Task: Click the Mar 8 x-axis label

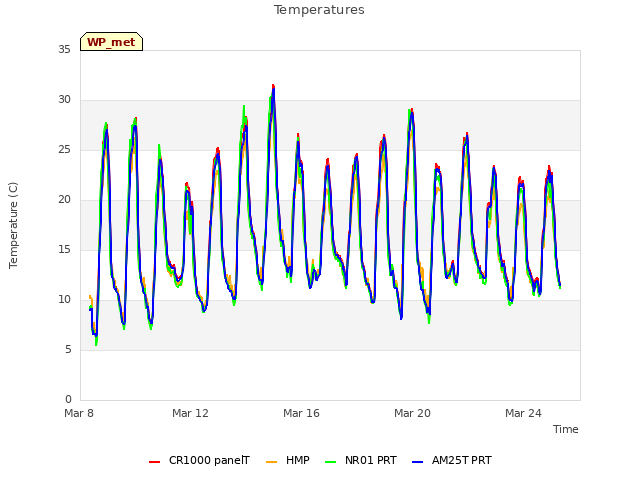Action: pos(79,413)
